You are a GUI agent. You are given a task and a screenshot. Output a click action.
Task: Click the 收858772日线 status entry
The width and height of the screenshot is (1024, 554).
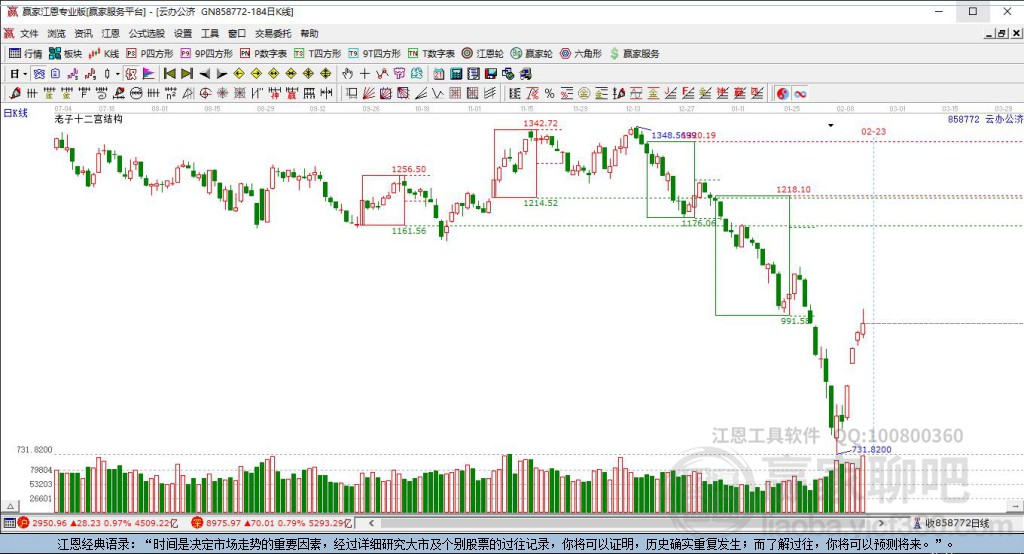(x=952, y=523)
